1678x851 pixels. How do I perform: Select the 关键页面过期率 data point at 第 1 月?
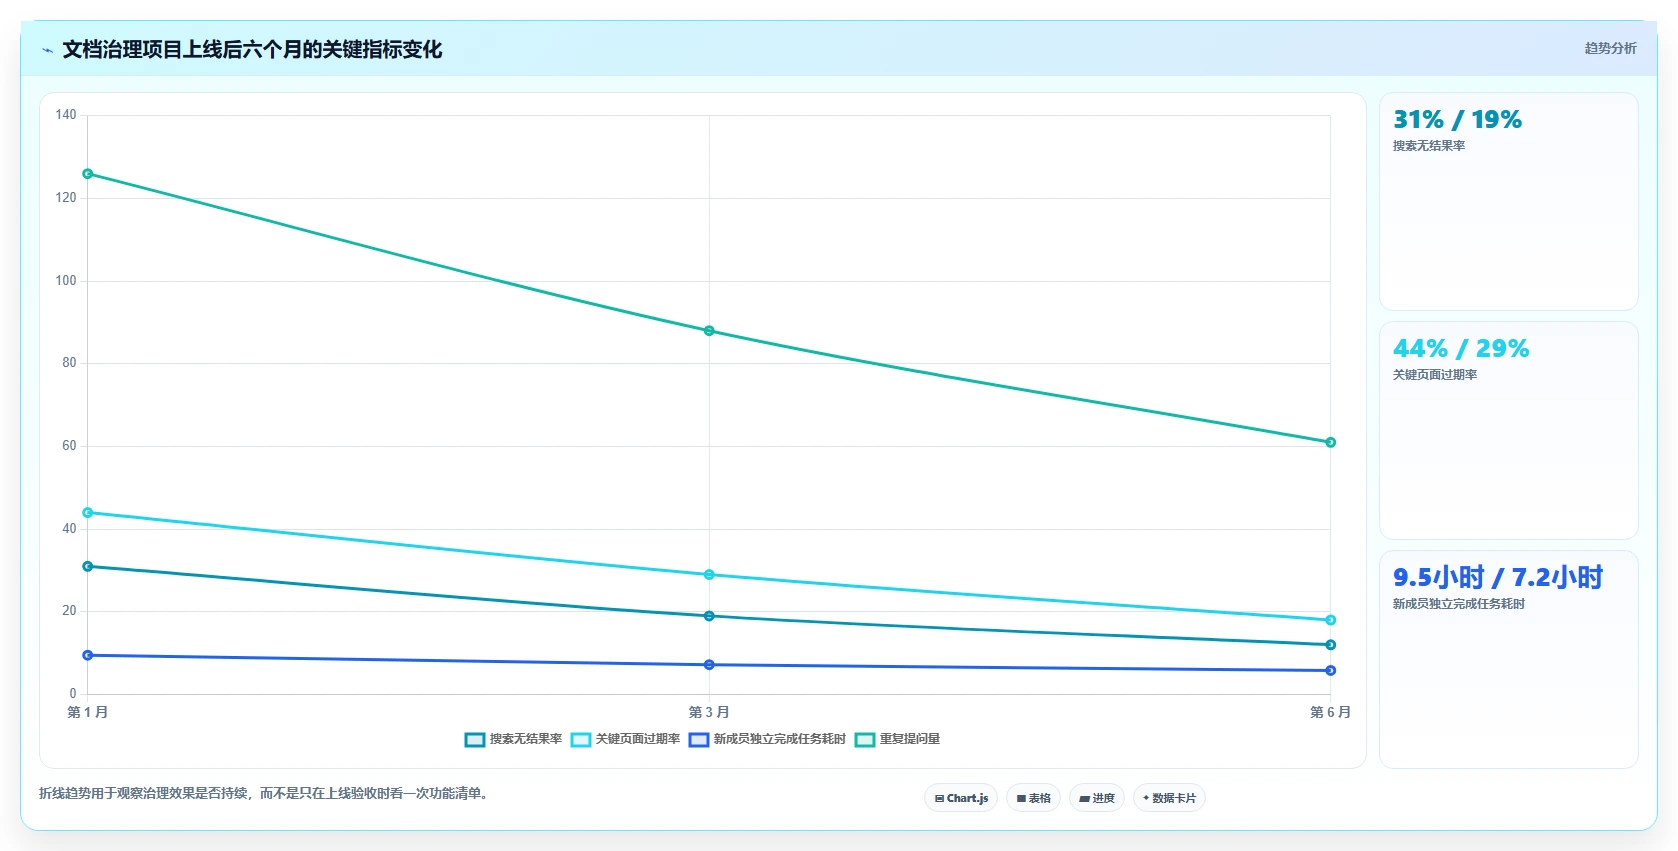pyautogui.click(x=88, y=513)
